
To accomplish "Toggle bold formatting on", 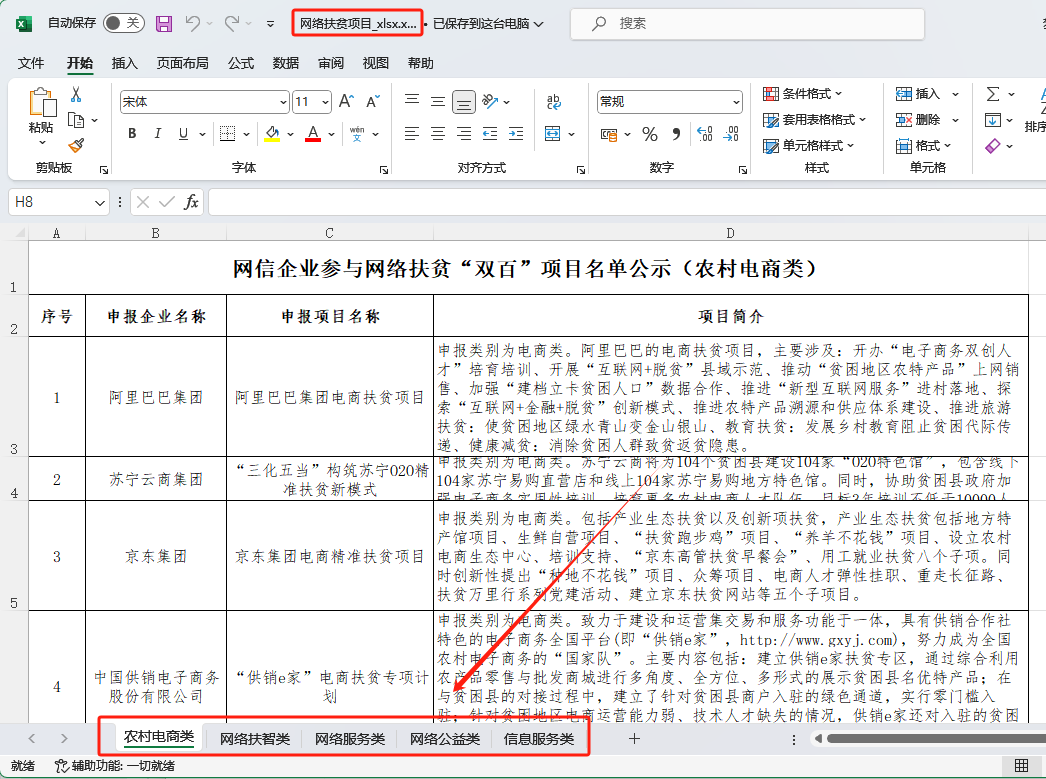I will click(x=132, y=133).
